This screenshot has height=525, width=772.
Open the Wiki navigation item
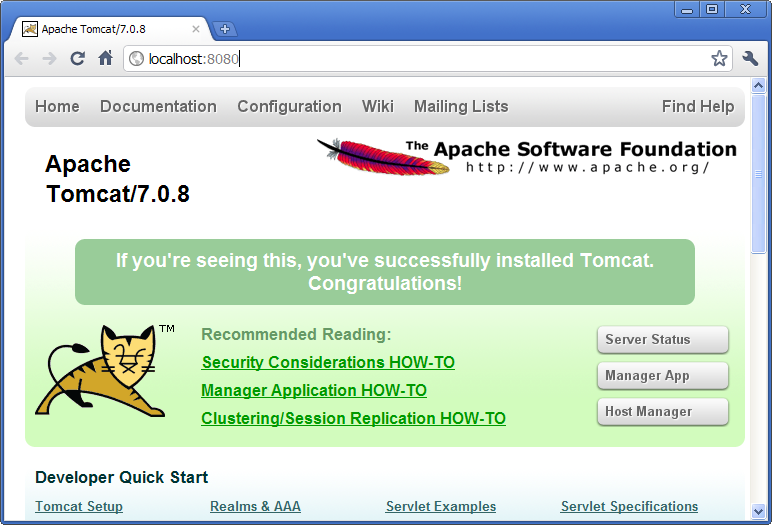(378, 106)
